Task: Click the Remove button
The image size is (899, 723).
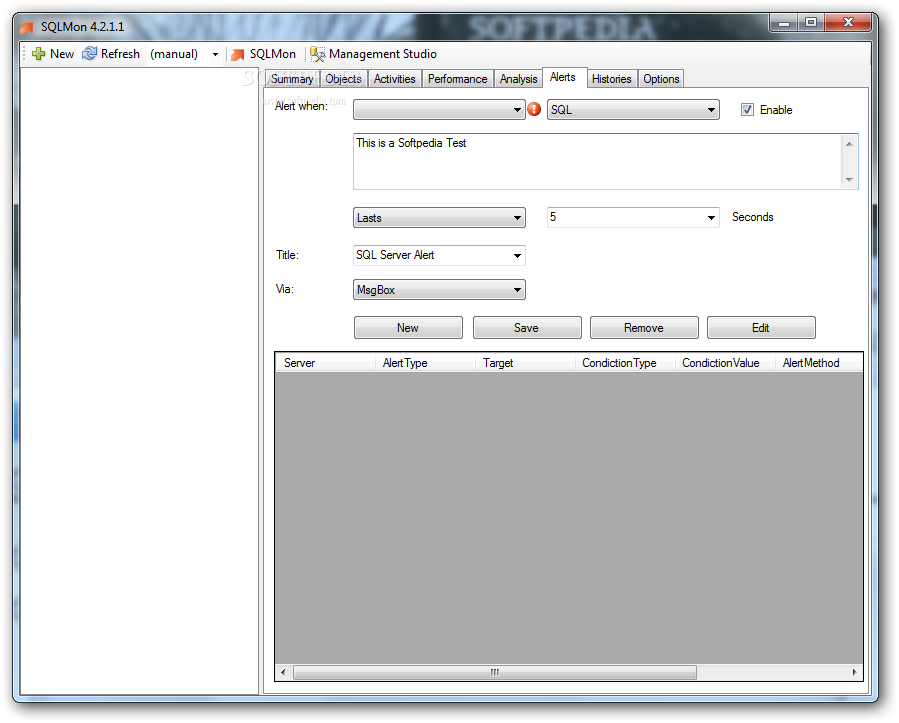Action: (x=644, y=327)
